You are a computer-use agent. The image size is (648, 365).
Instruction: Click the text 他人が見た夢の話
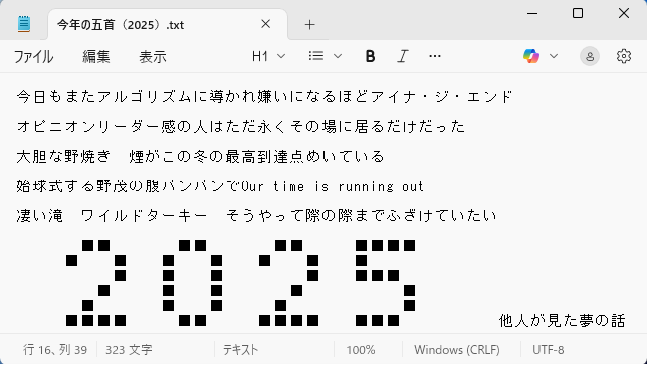(562, 321)
